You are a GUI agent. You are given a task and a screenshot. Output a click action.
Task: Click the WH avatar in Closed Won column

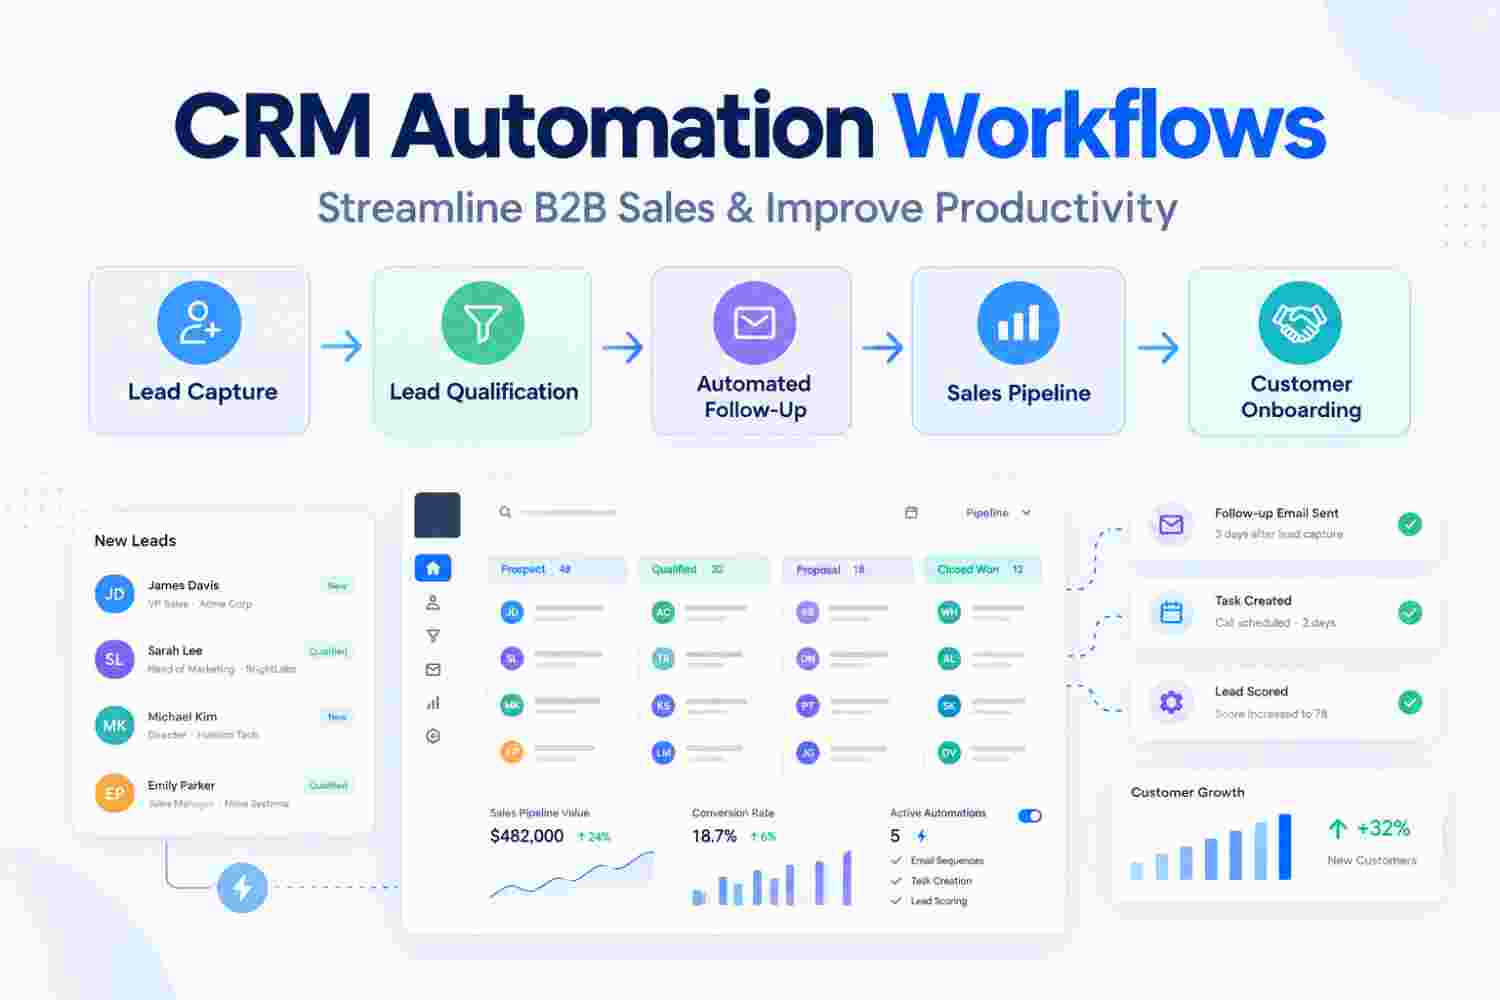[x=949, y=612]
